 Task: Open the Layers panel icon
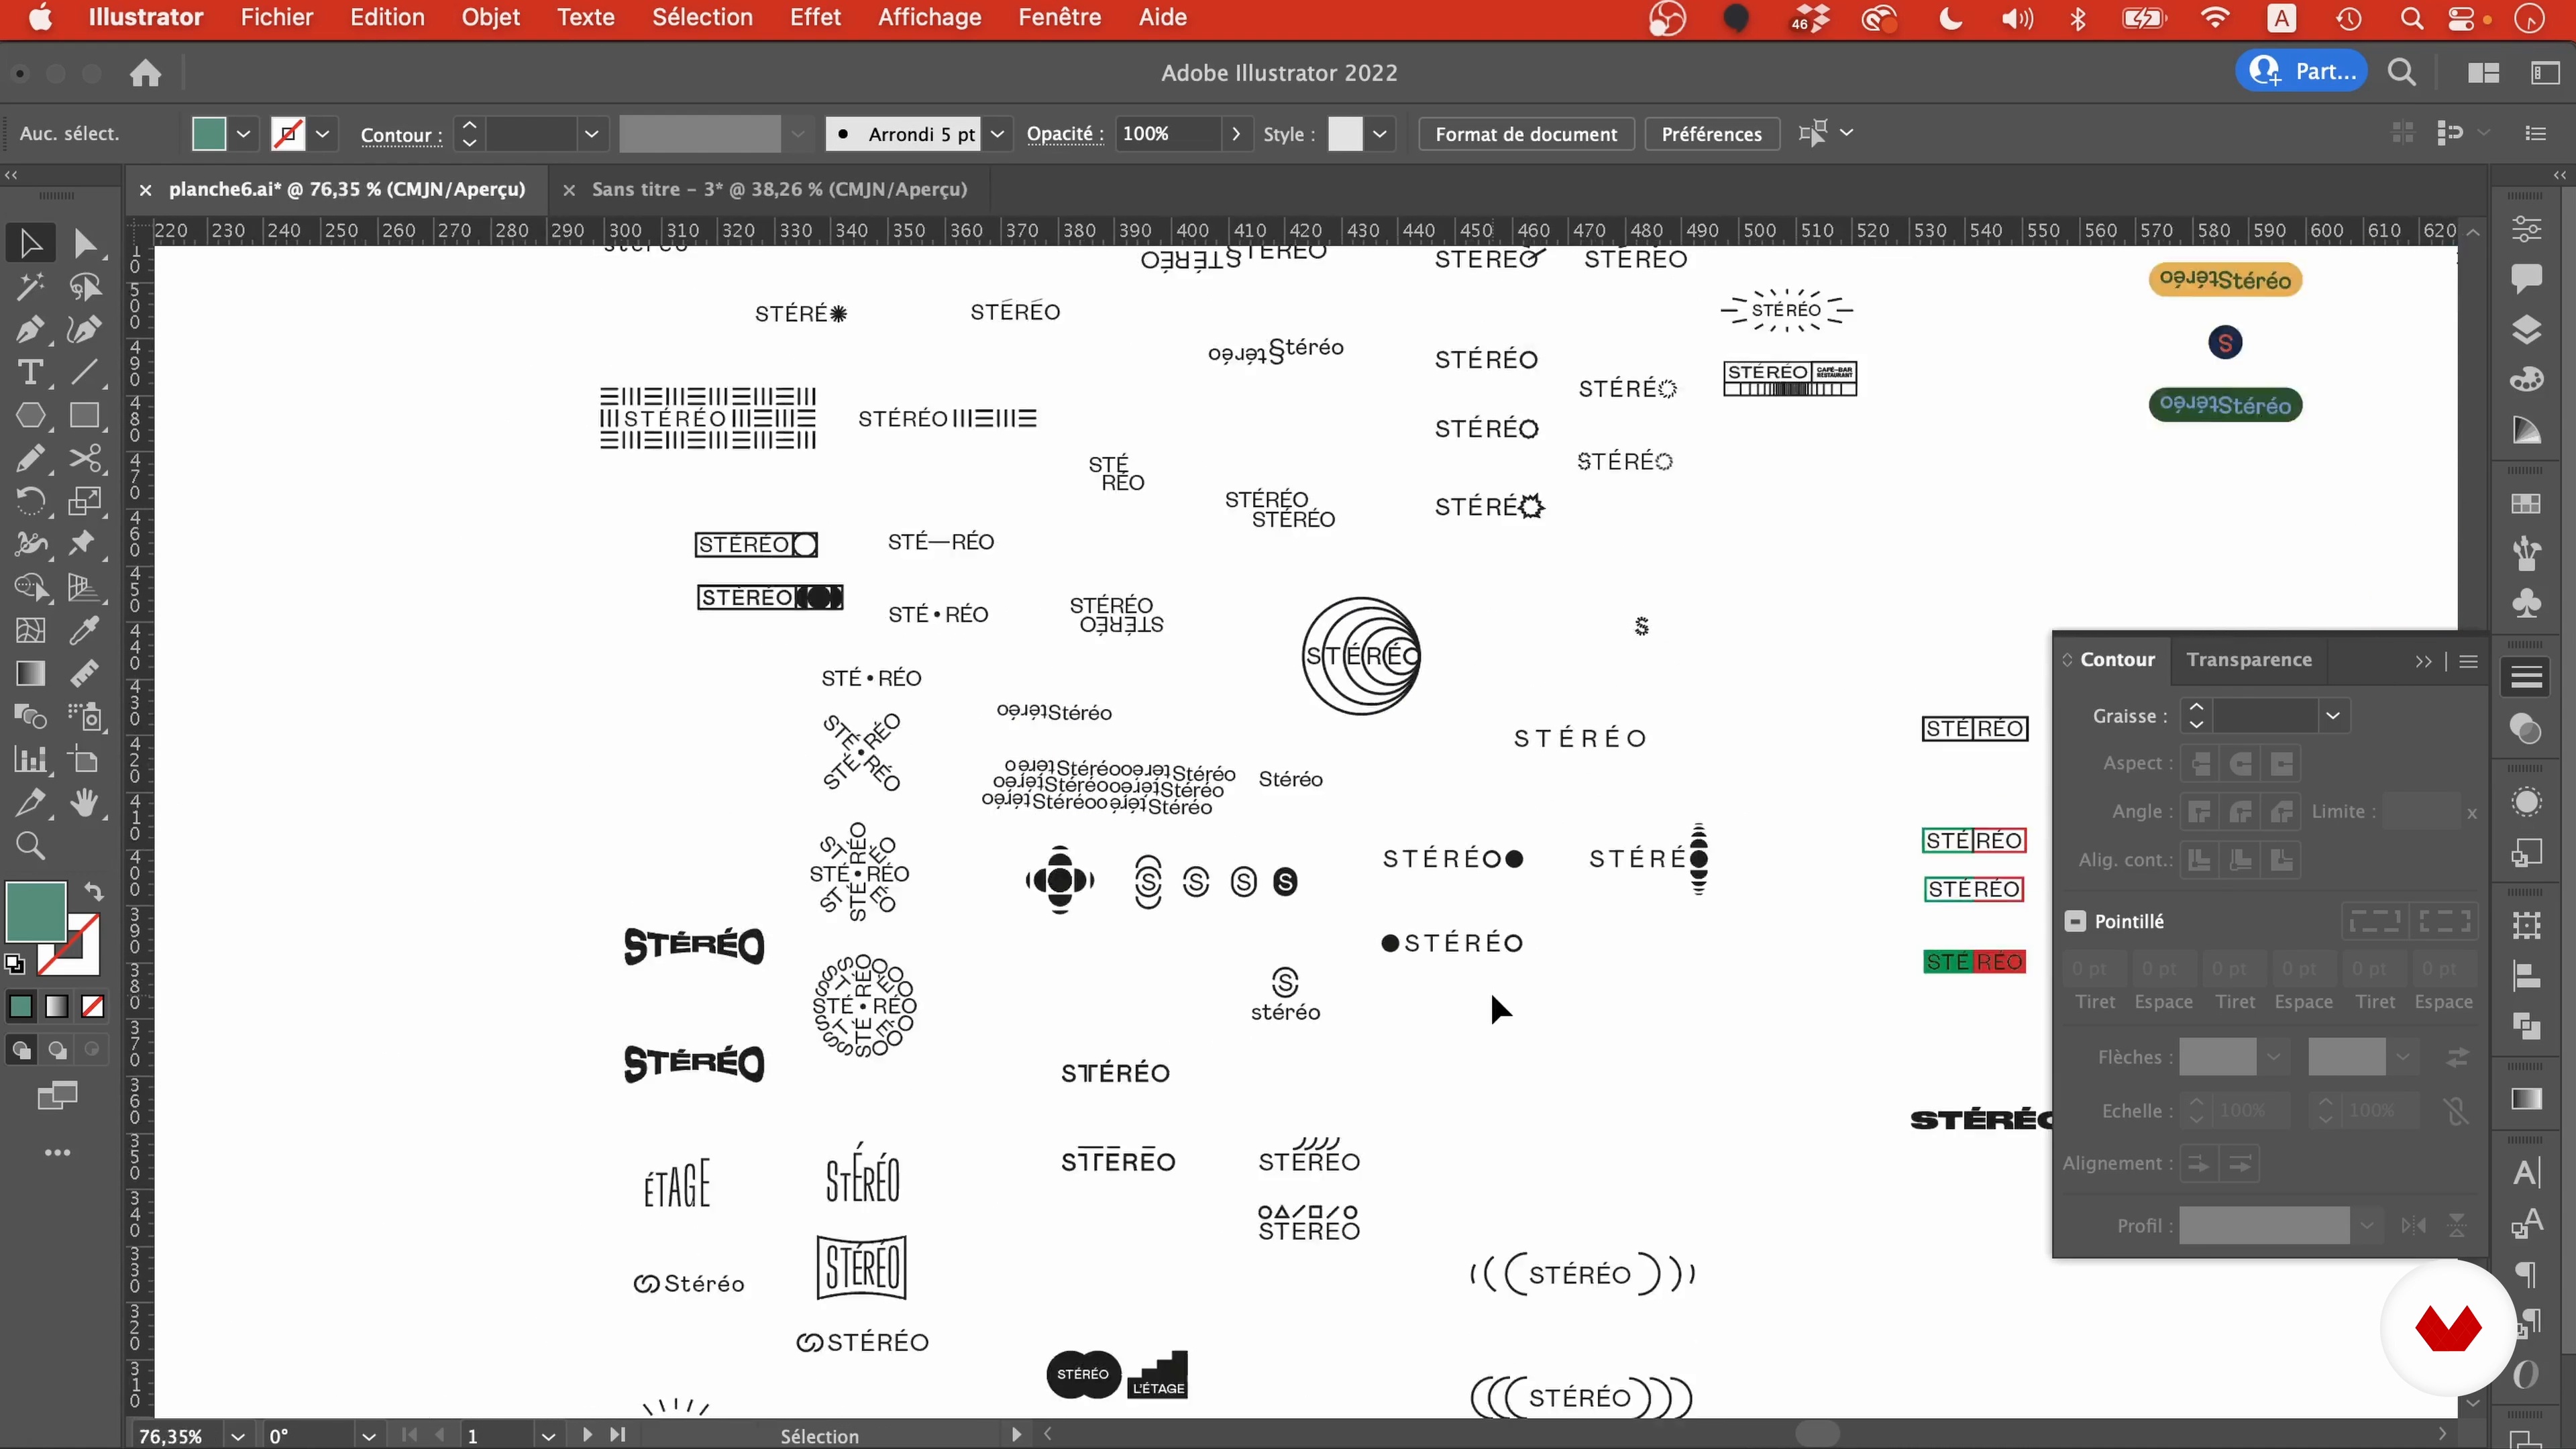pyautogui.click(x=2526, y=329)
